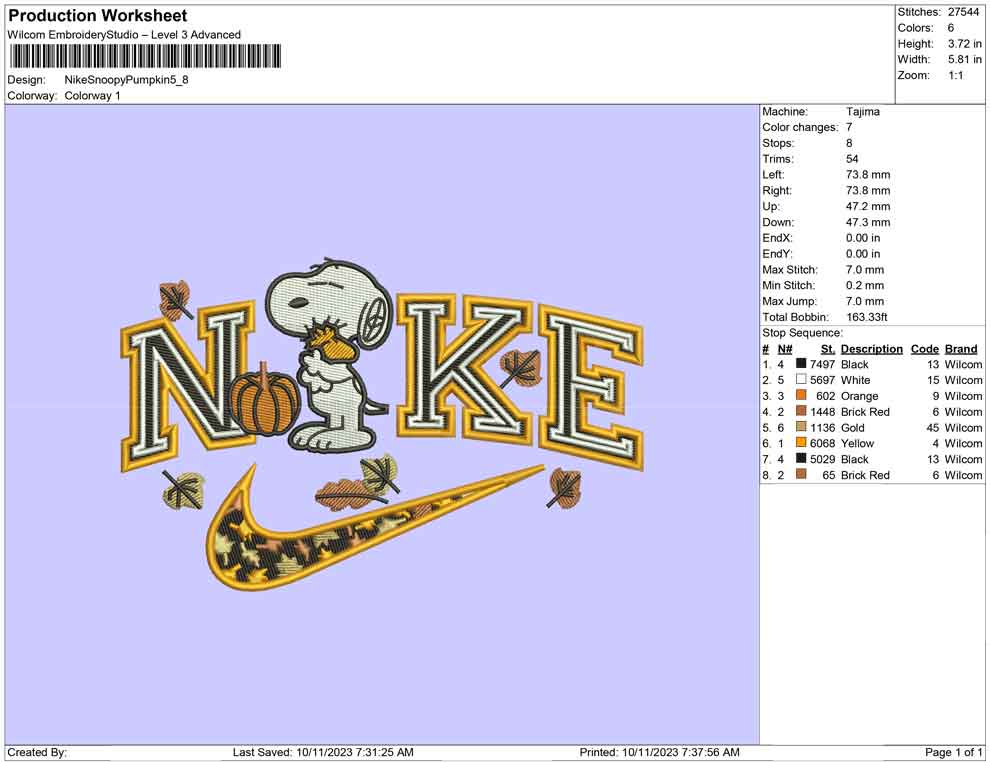The width and height of the screenshot is (990, 762).
Task: Click the 'Created By:' footer label
Action: [37, 752]
